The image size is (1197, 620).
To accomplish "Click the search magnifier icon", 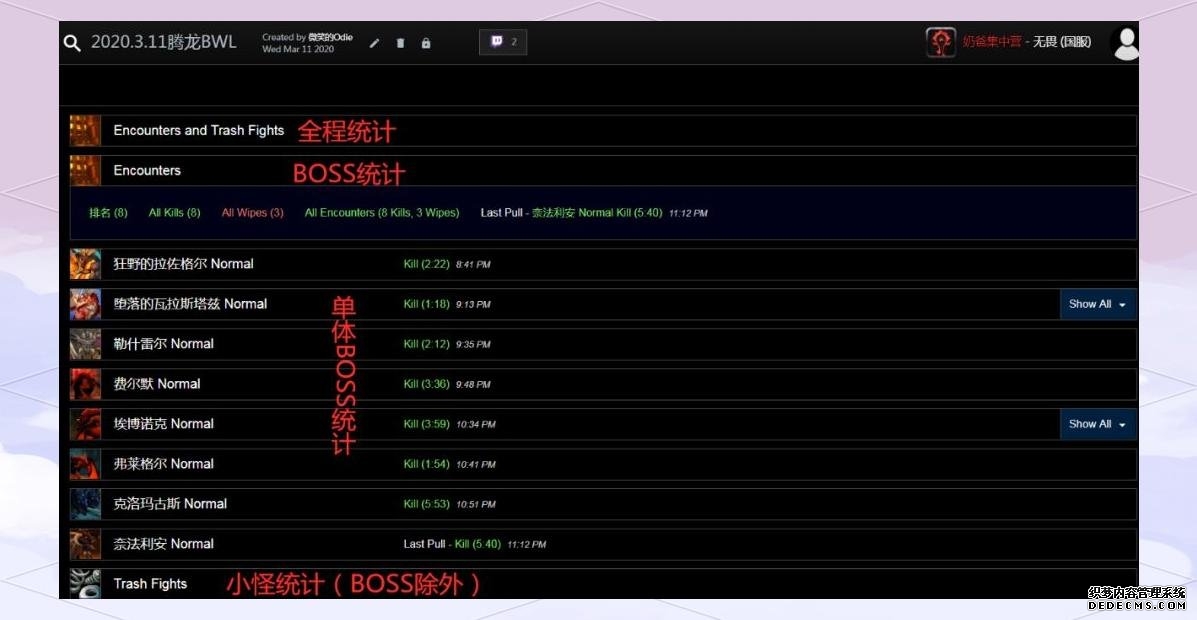I will (72, 43).
